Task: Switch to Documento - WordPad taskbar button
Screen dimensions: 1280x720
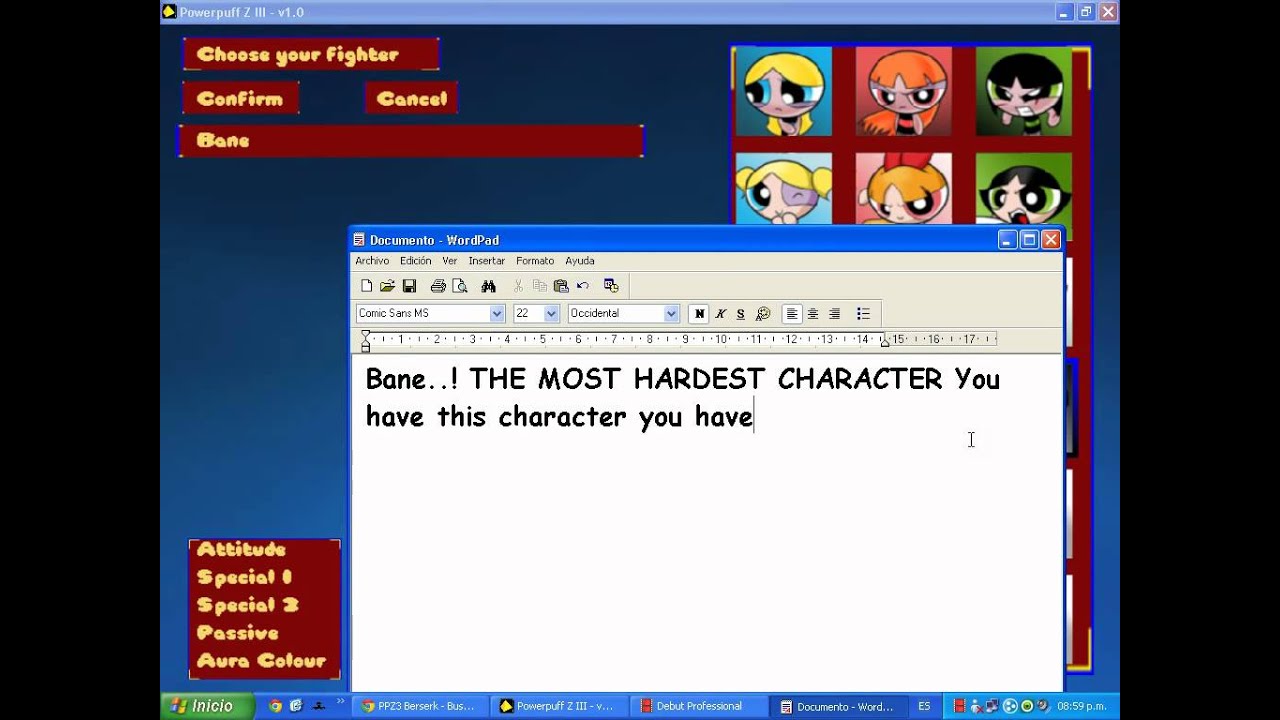Action: pos(838,706)
